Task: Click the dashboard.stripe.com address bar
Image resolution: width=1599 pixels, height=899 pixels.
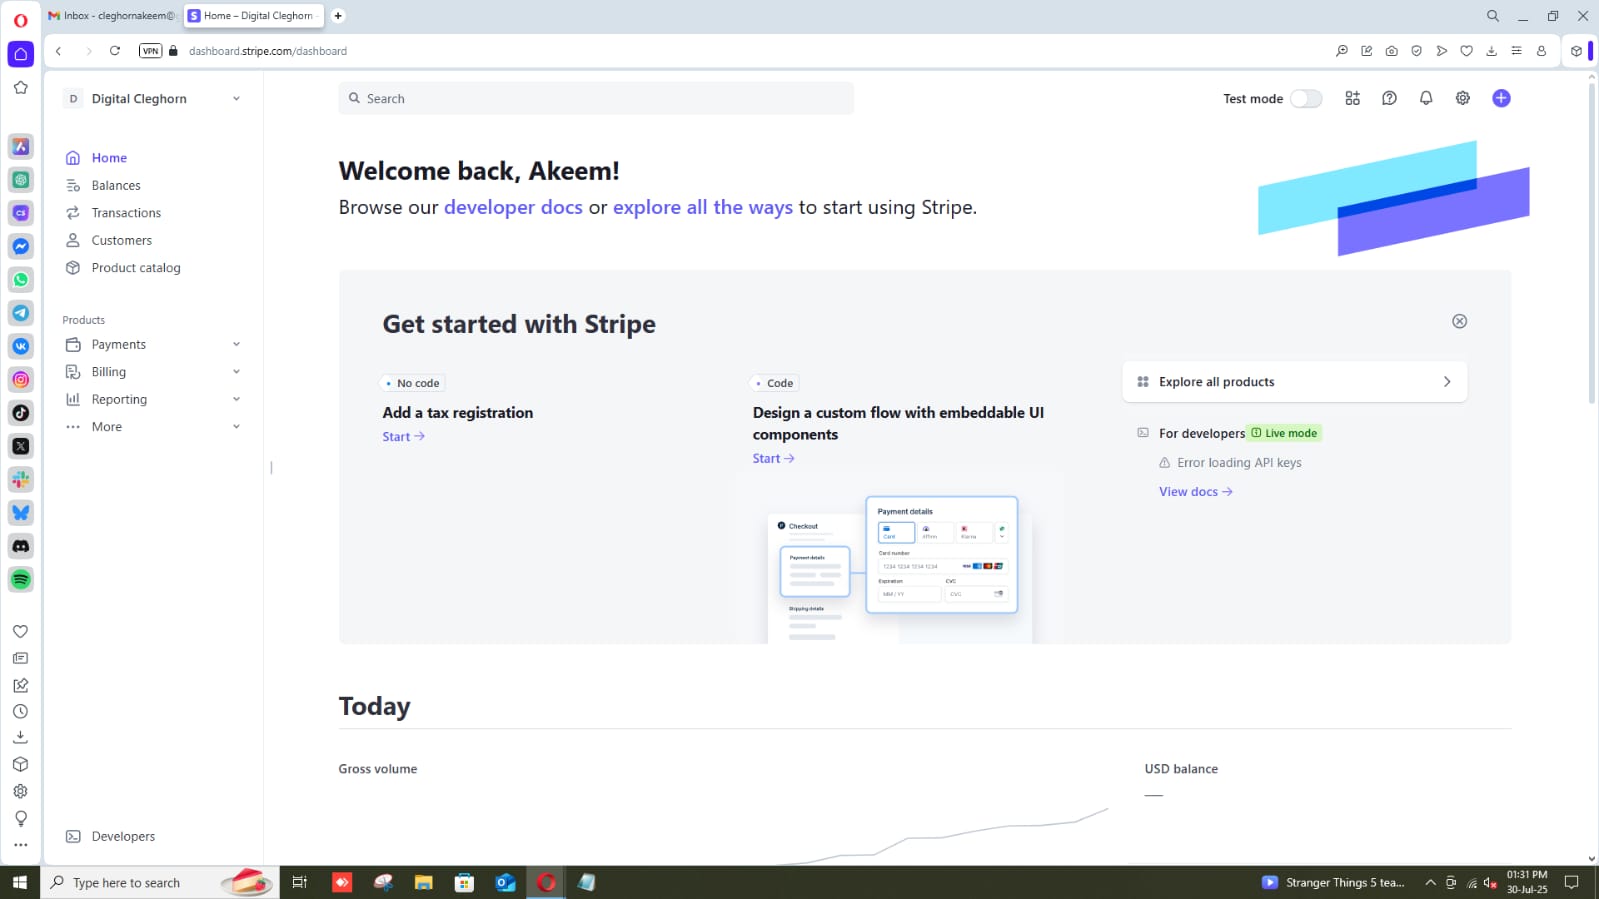Action: coord(267,51)
